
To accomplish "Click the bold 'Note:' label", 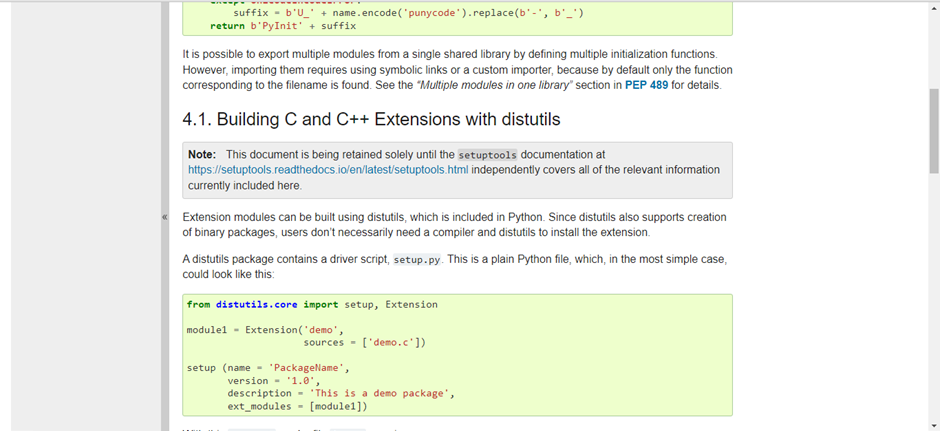I will (x=202, y=155).
